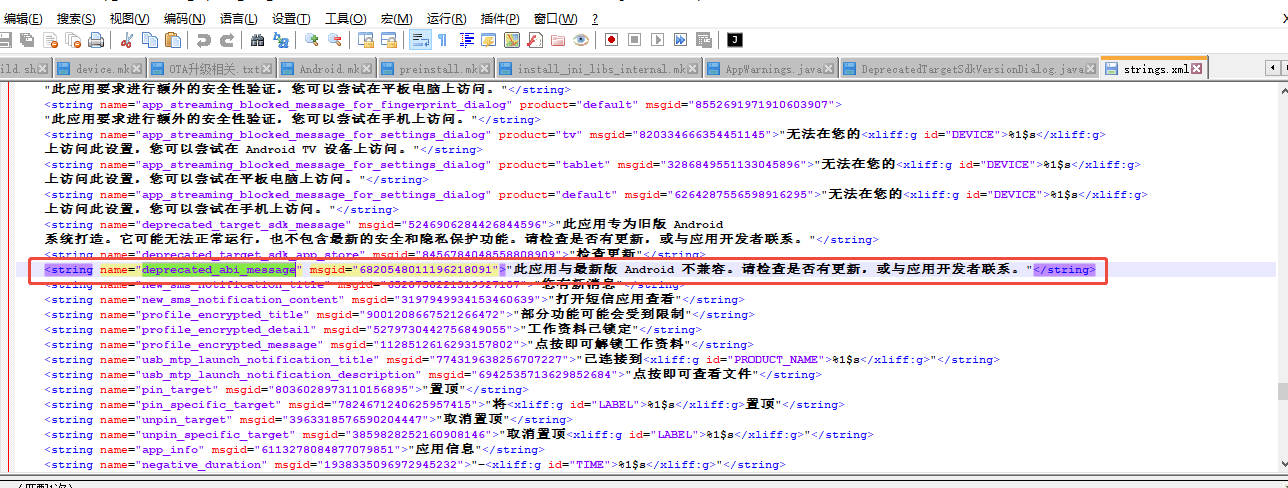Open the ? help menu
Image resolution: width=1288 pixels, height=488 pixels.
coord(595,19)
